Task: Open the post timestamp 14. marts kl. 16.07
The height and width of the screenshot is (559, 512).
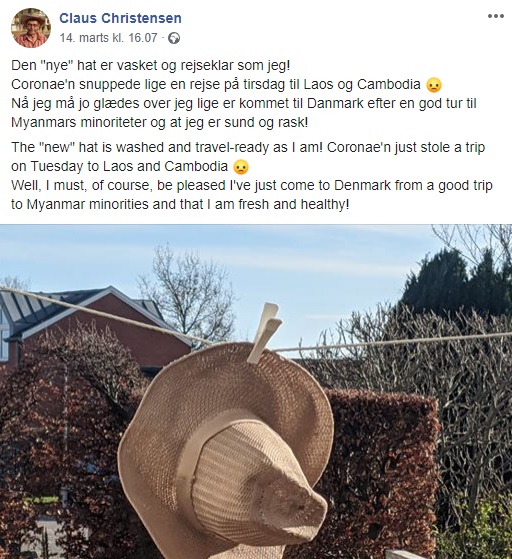Action: pos(108,37)
